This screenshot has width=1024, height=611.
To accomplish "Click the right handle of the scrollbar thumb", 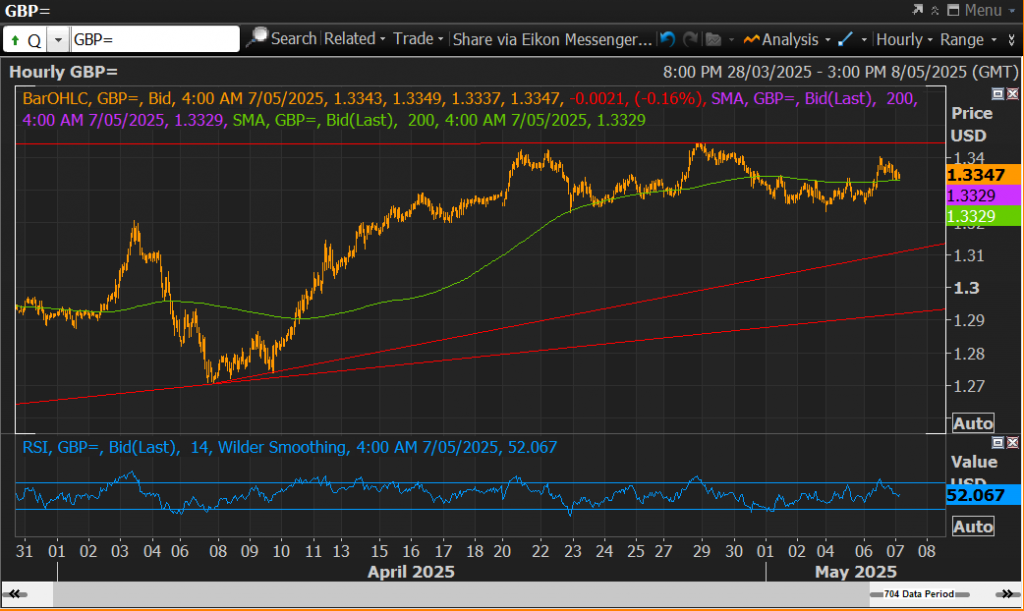I will click(x=963, y=594).
